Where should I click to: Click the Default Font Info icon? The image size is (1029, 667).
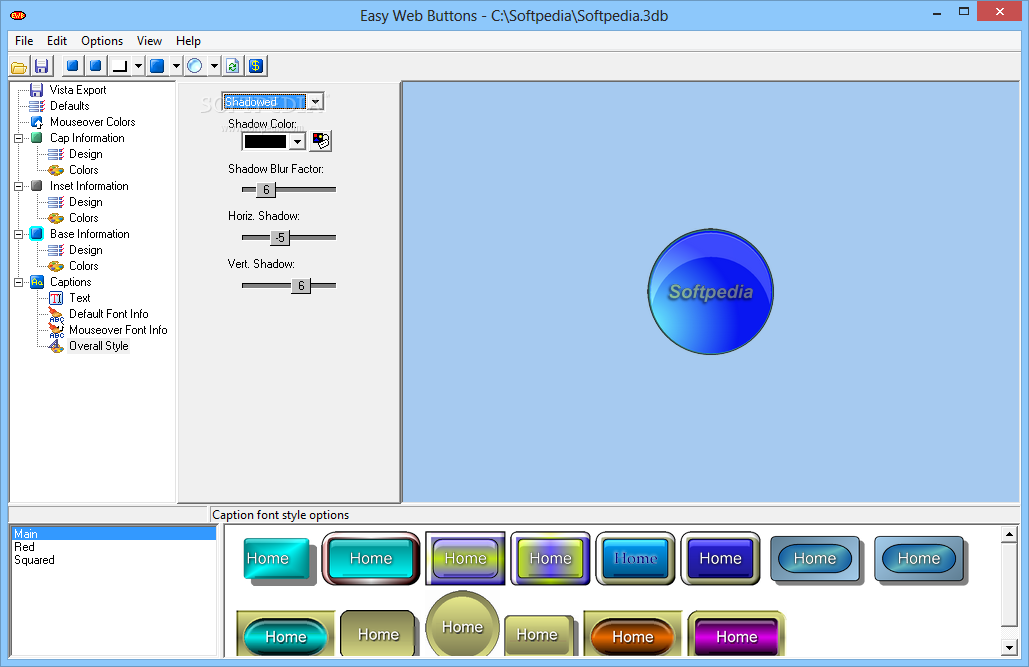(x=56, y=314)
